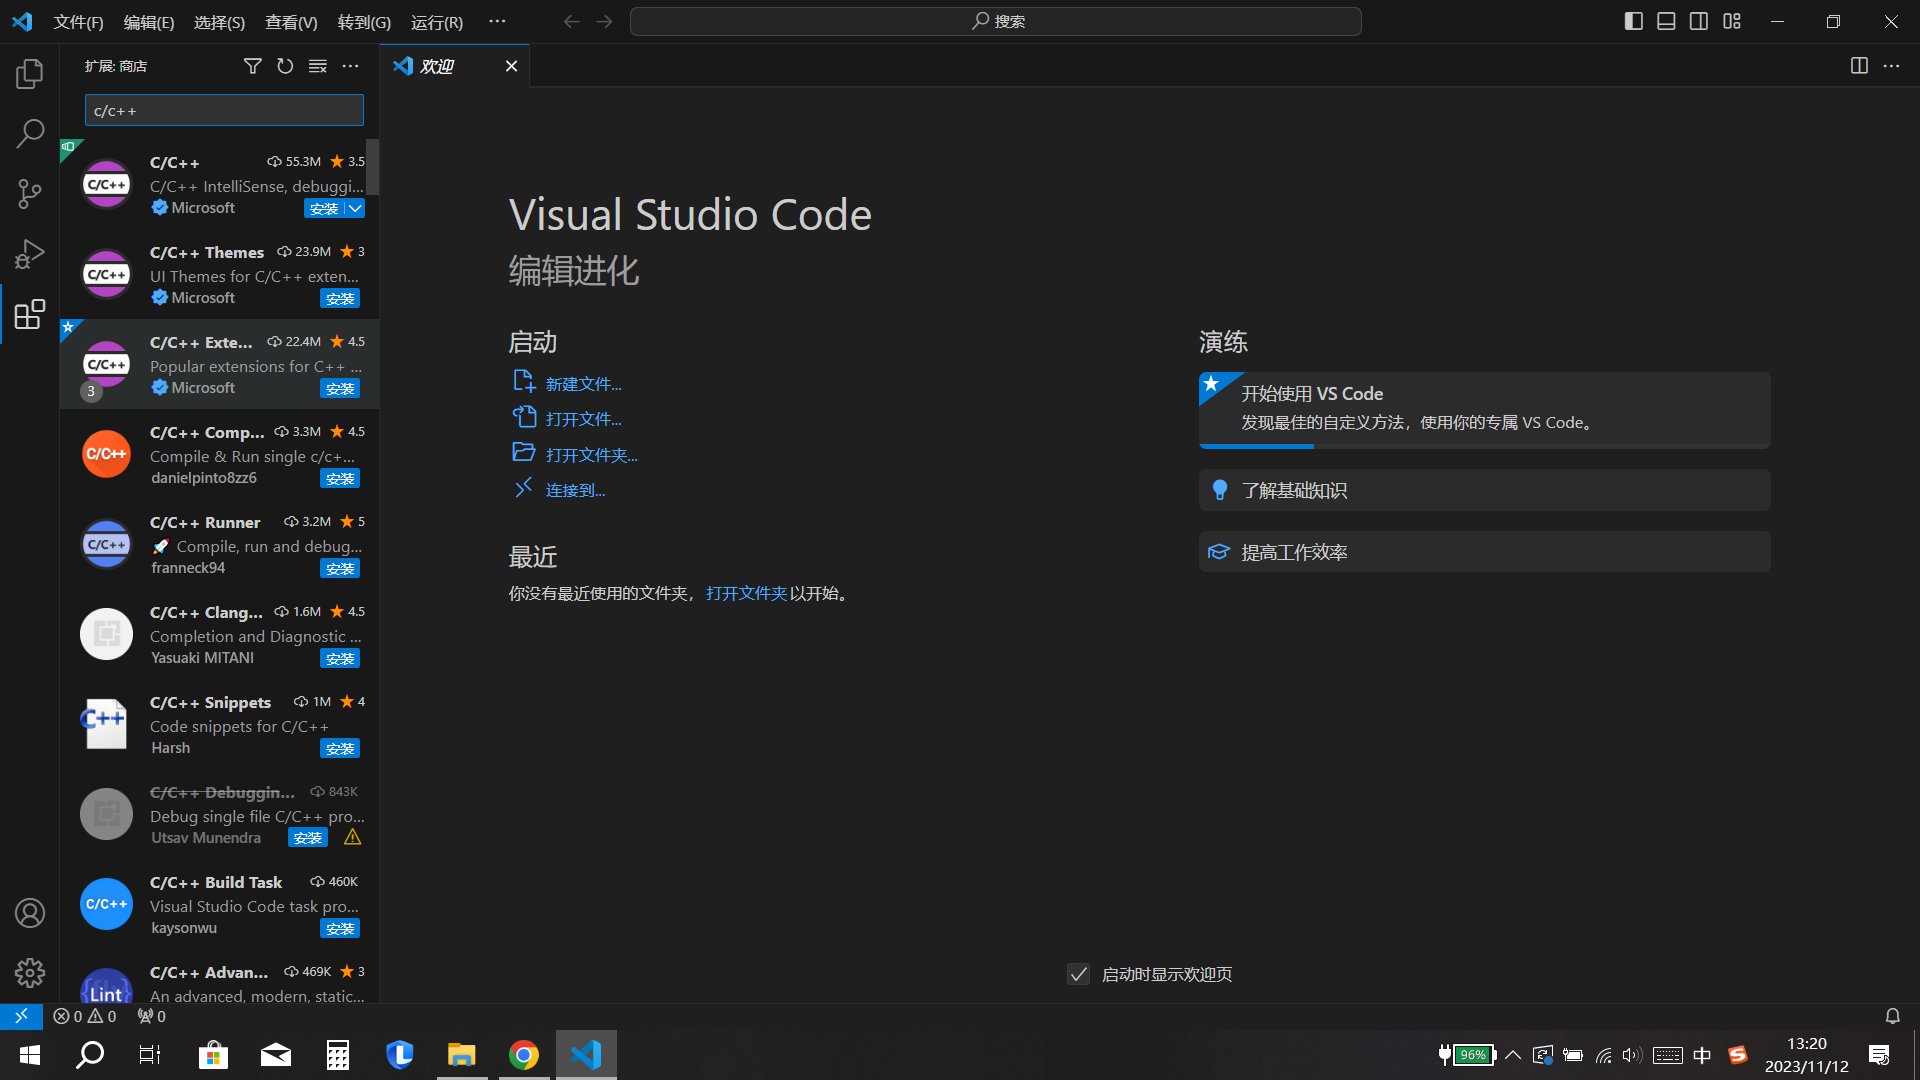Select the Extensions view icon

(30, 314)
